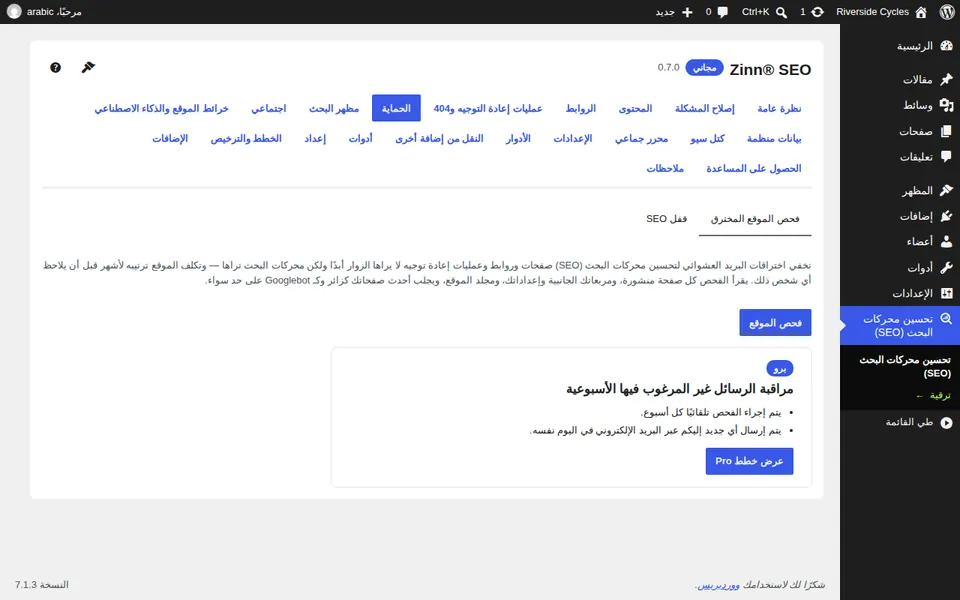Image resolution: width=960 pixels, height=600 pixels.
Task: Click the gavel icon in Zinn SEO header
Action: click(x=88, y=67)
